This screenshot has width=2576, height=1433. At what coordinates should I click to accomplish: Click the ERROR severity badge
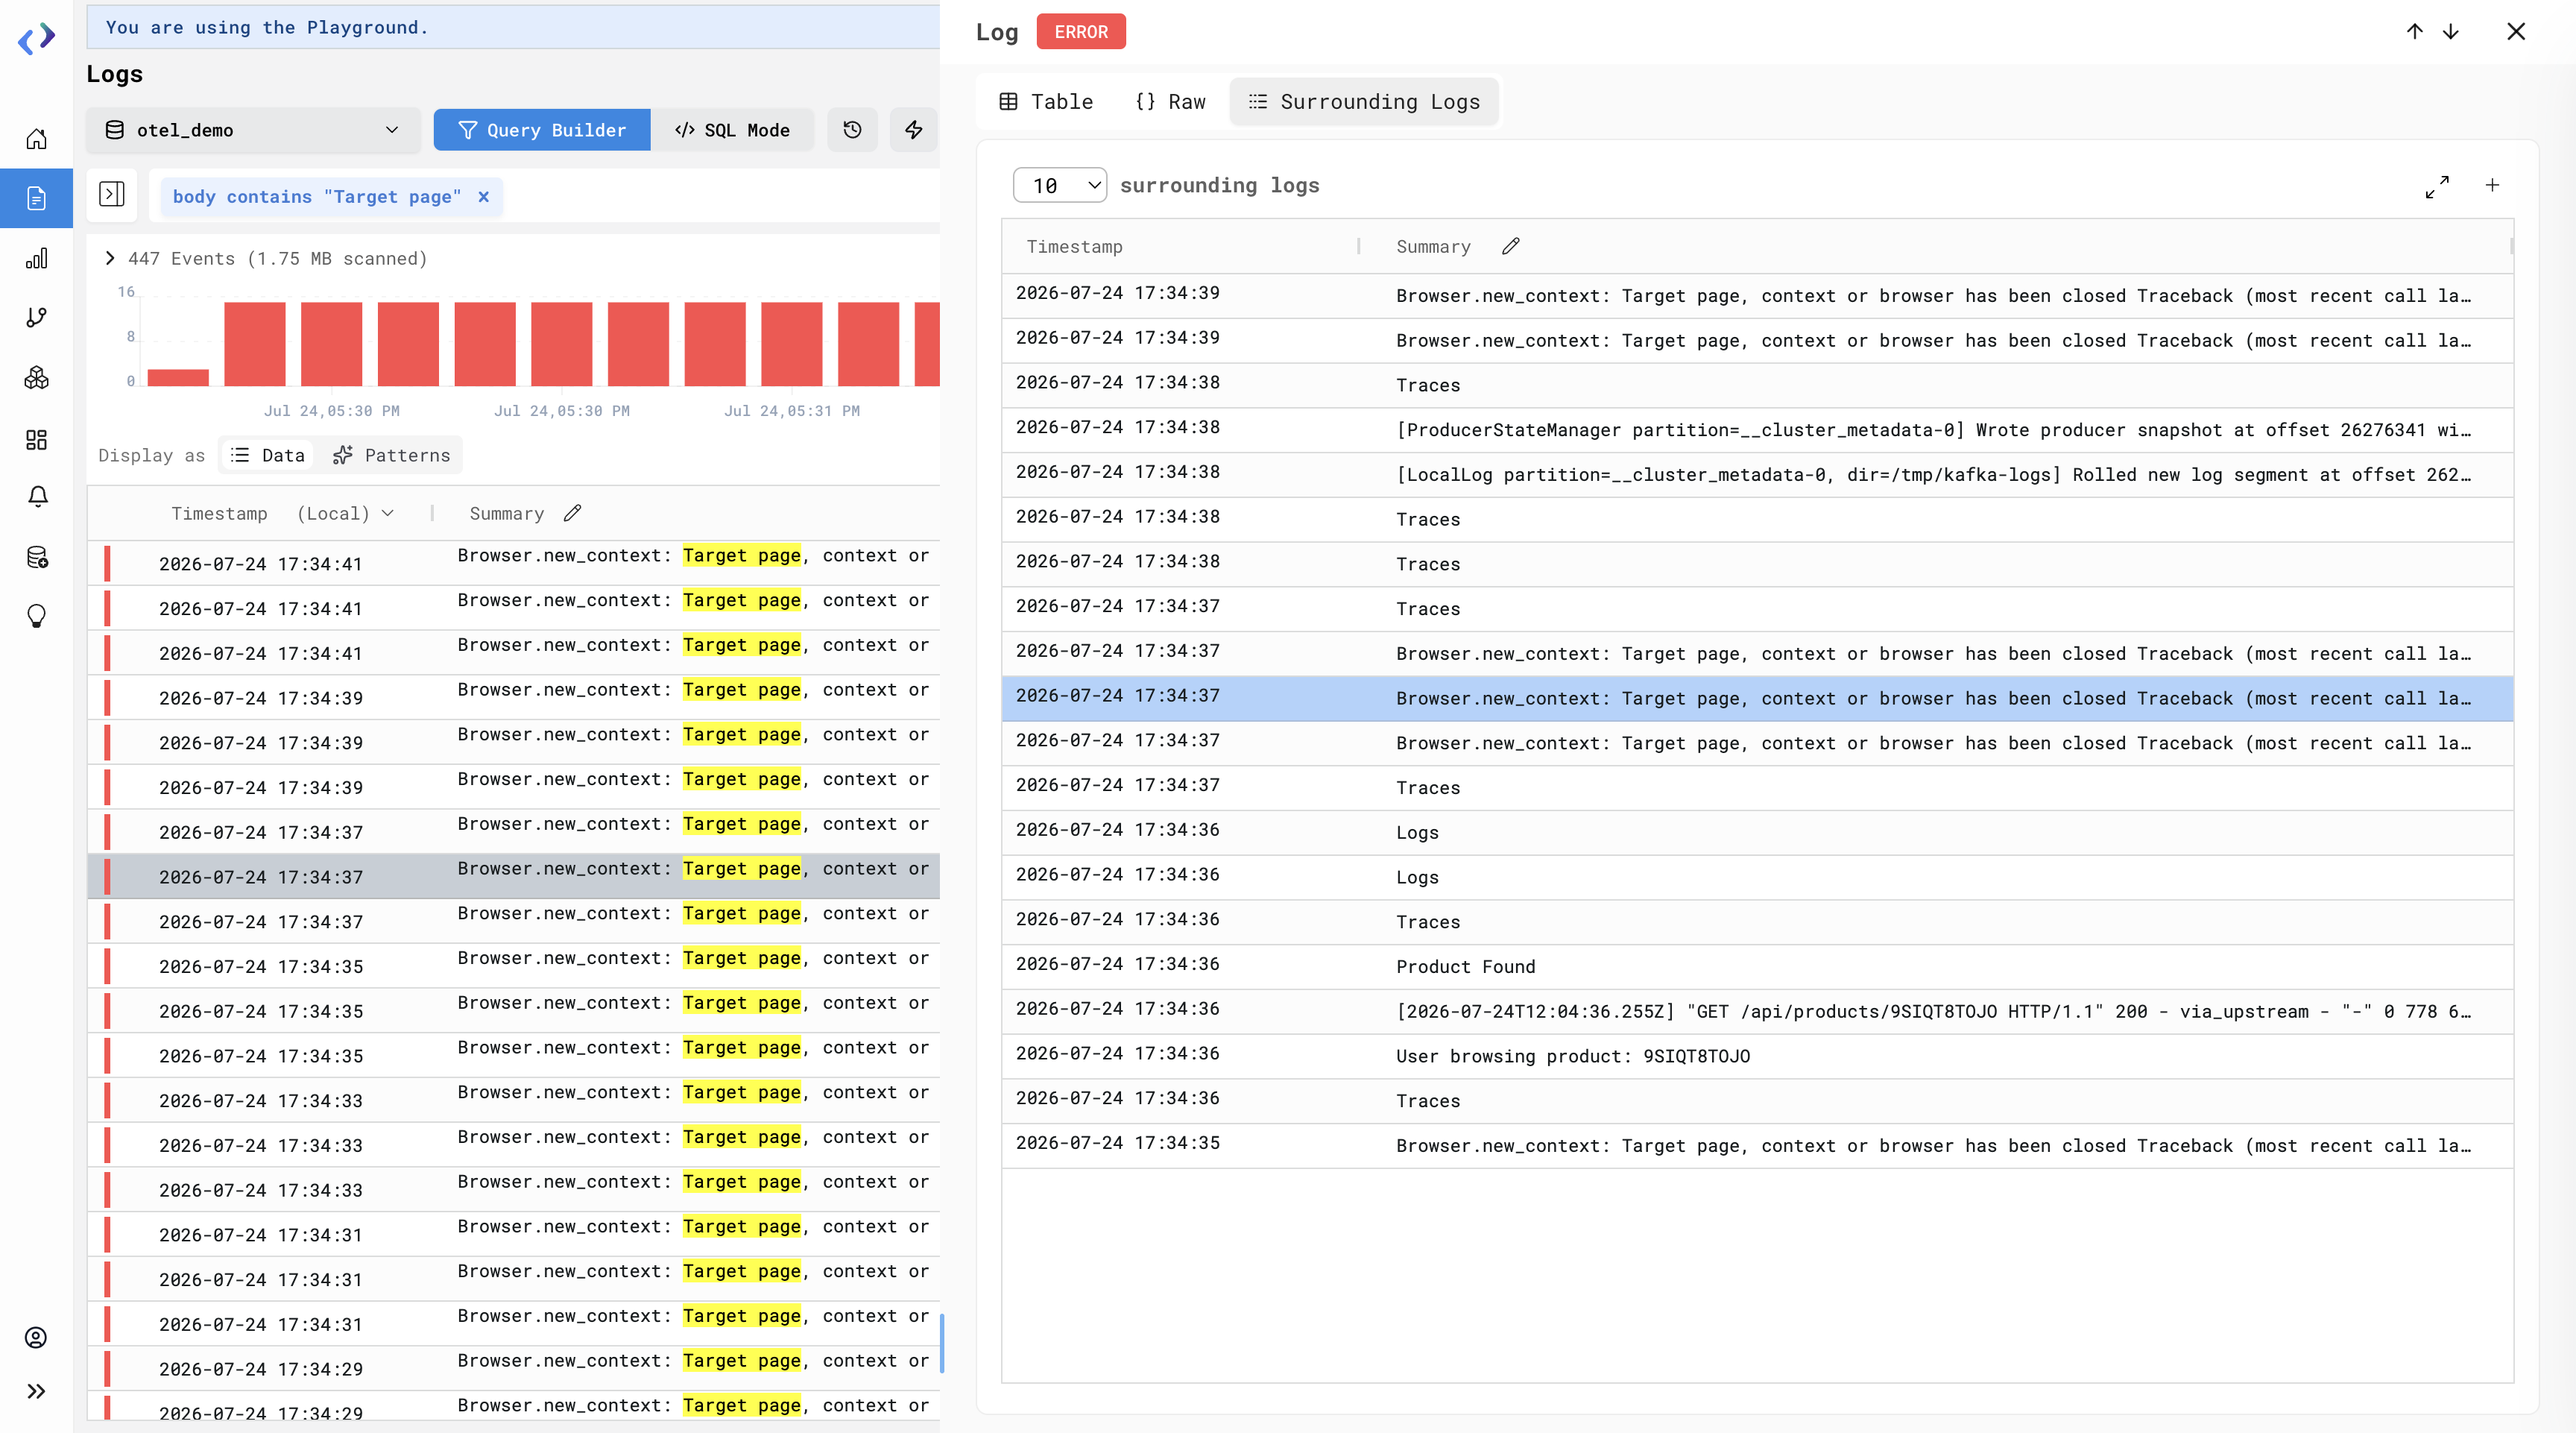[x=1081, y=31]
